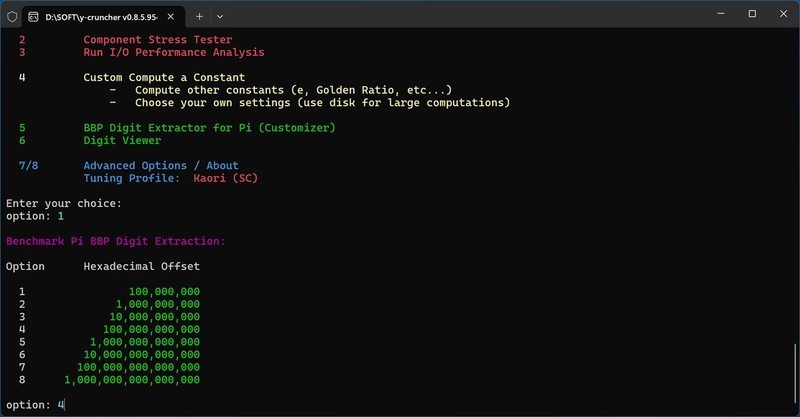Open a new tab with plus button
The image size is (800, 417).
[199, 16]
